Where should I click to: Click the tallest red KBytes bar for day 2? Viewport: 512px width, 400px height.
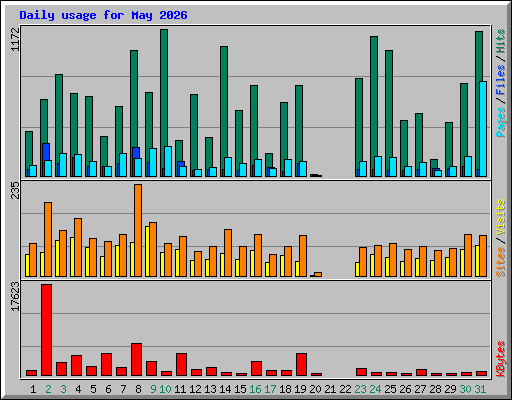tap(47, 330)
